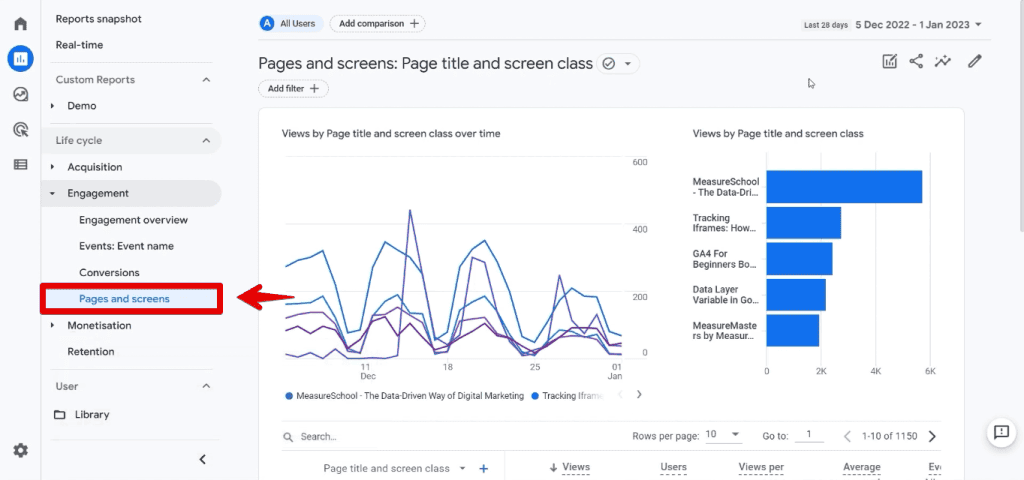Open Engagement overview report

(x=133, y=220)
